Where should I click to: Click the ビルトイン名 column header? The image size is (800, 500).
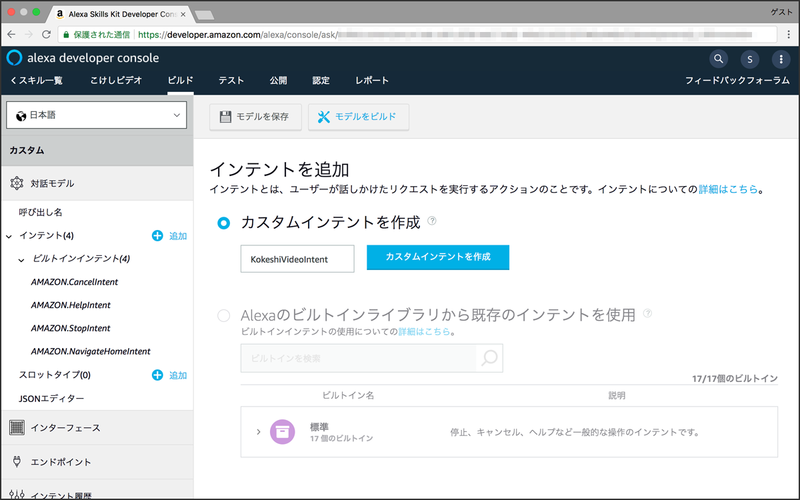348,395
